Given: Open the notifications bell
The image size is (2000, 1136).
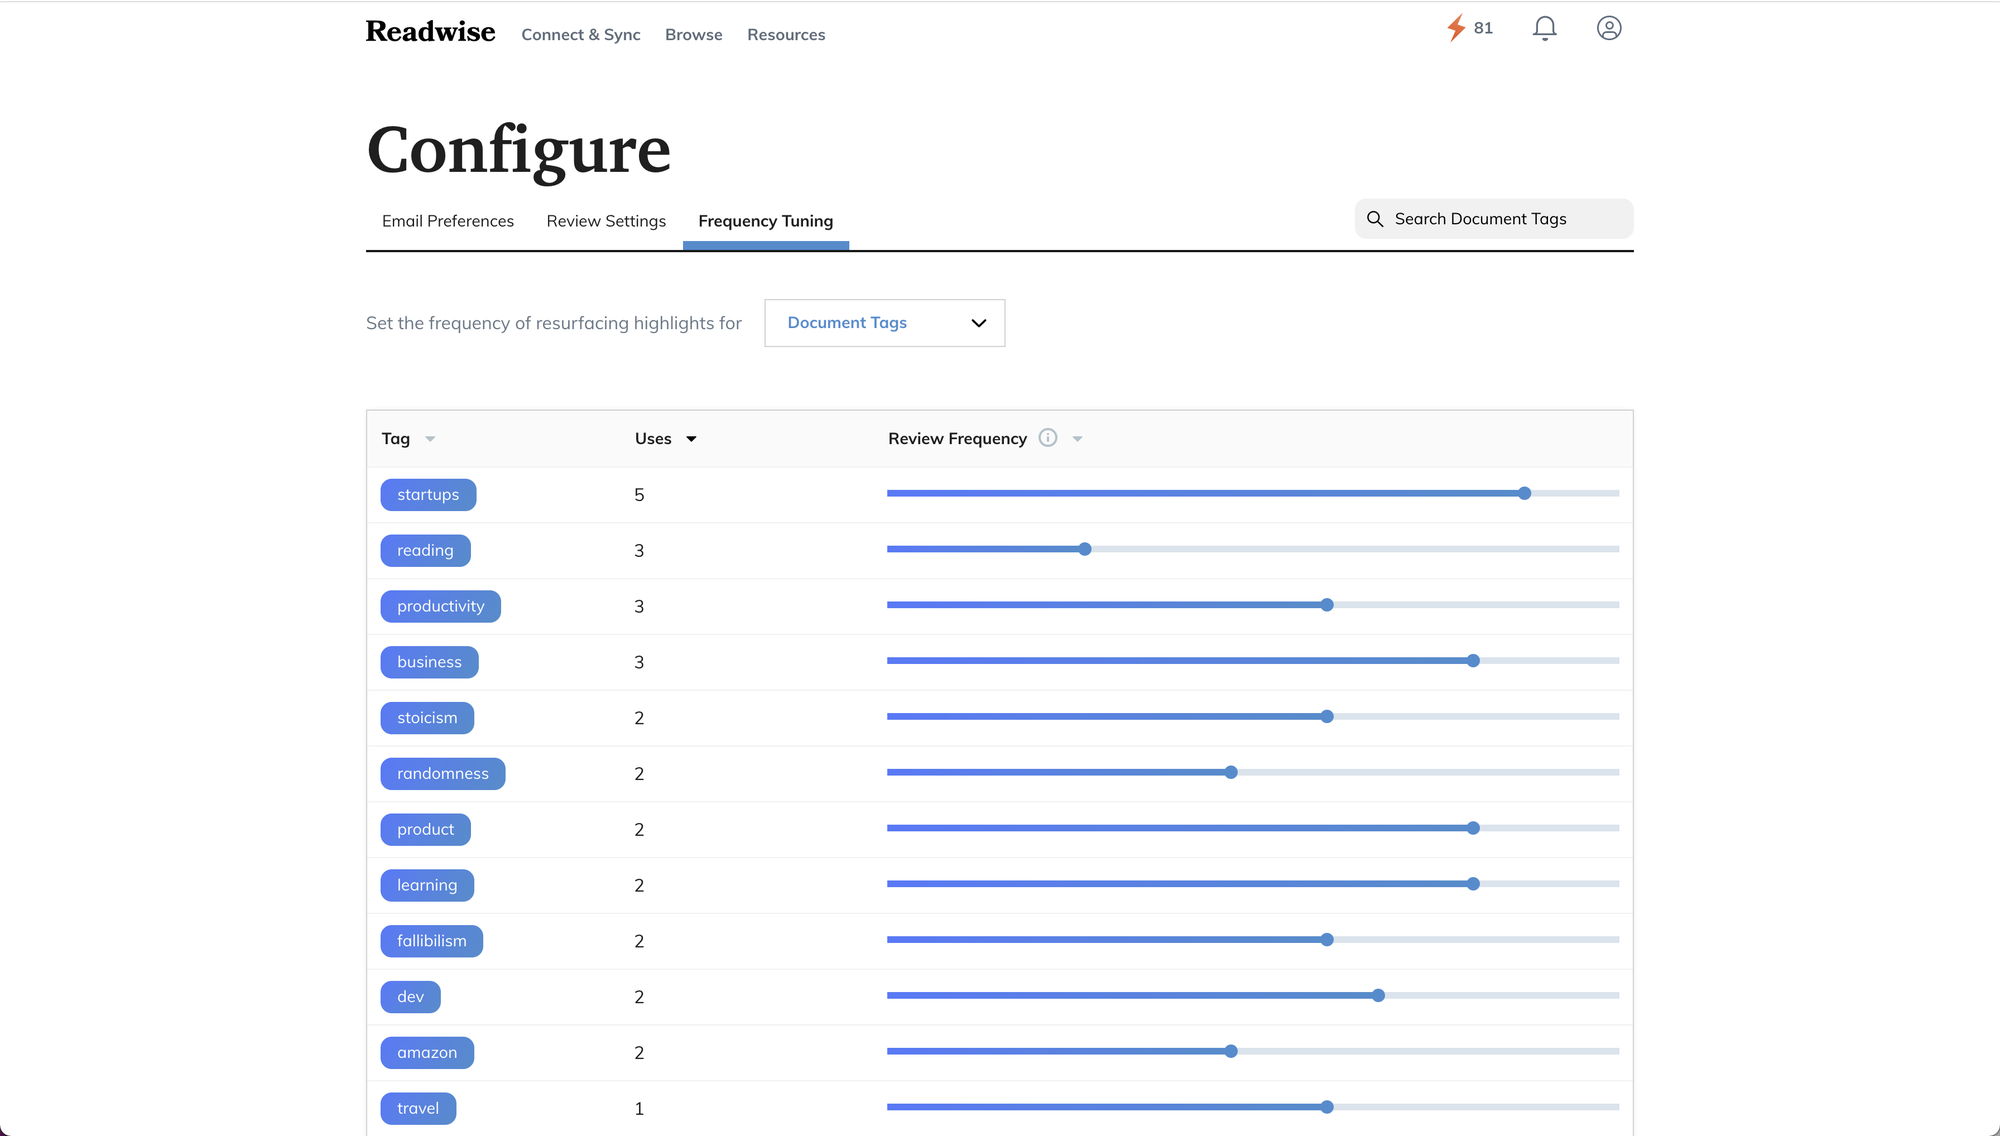Looking at the screenshot, I should (1545, 28).
